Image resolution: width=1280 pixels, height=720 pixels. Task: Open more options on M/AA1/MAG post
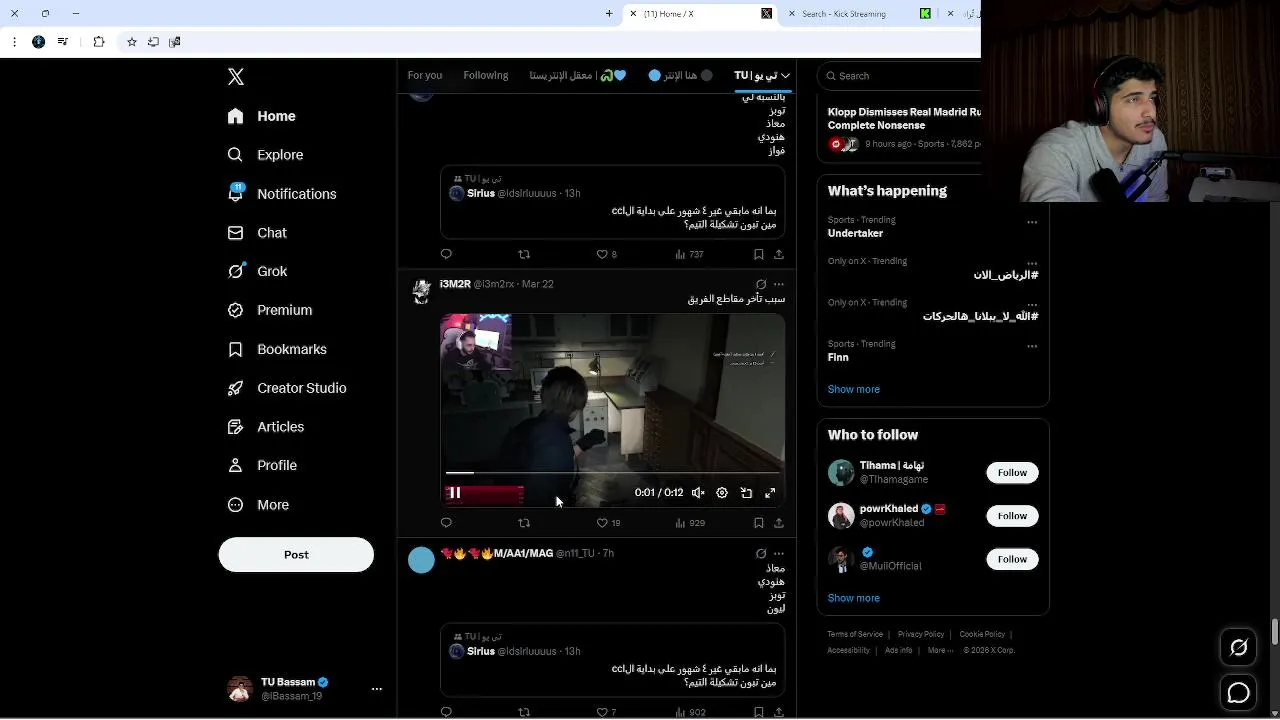point(779,553)
